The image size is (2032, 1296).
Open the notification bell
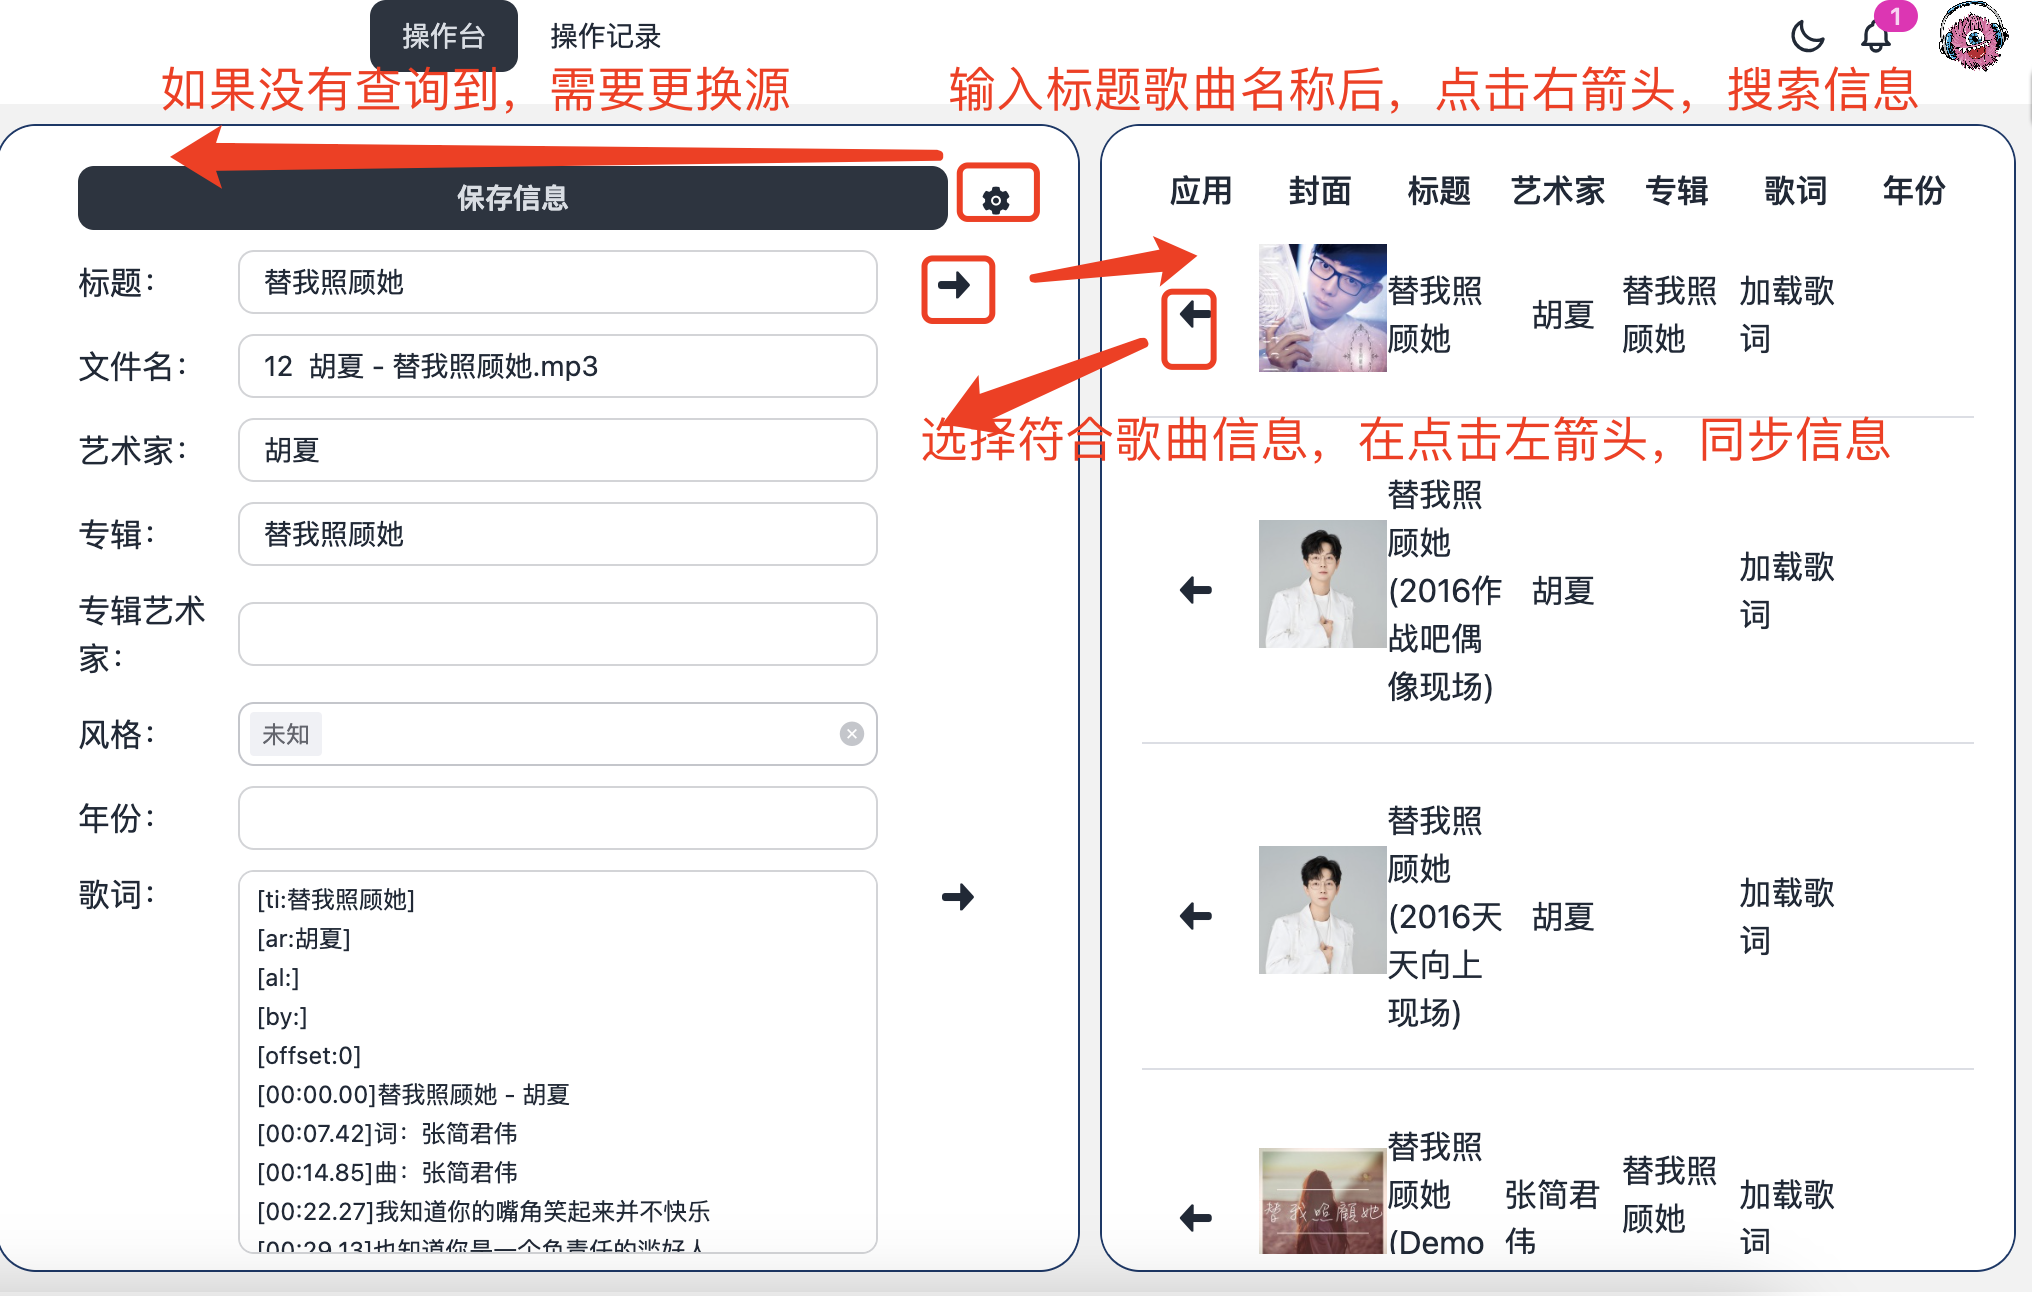coord(1875,37)
